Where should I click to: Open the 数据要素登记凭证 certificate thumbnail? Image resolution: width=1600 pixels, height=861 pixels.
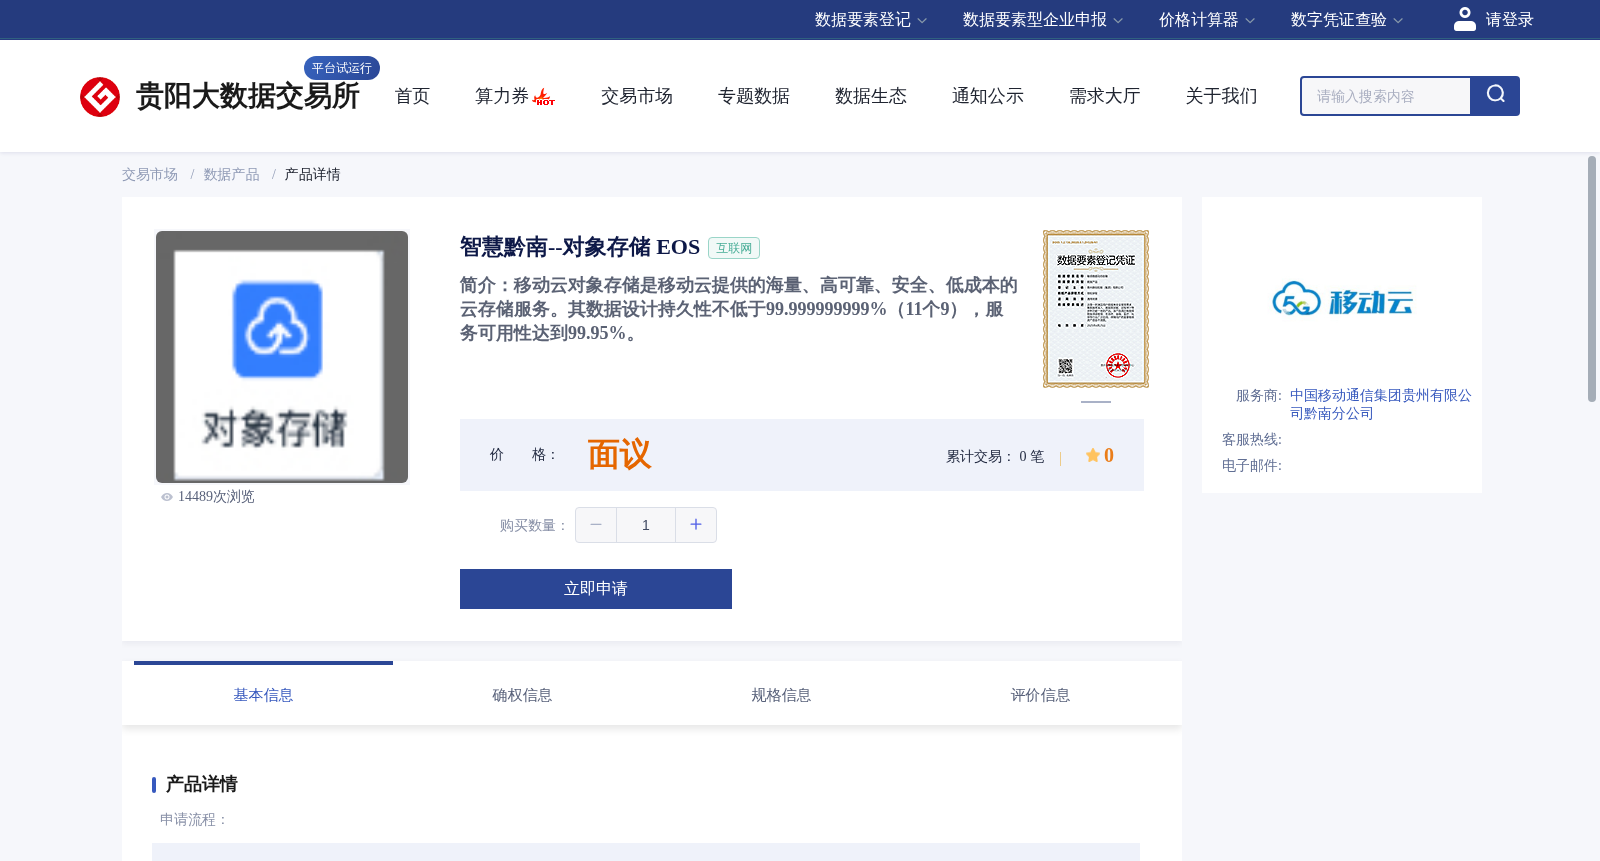point(1096,309)
